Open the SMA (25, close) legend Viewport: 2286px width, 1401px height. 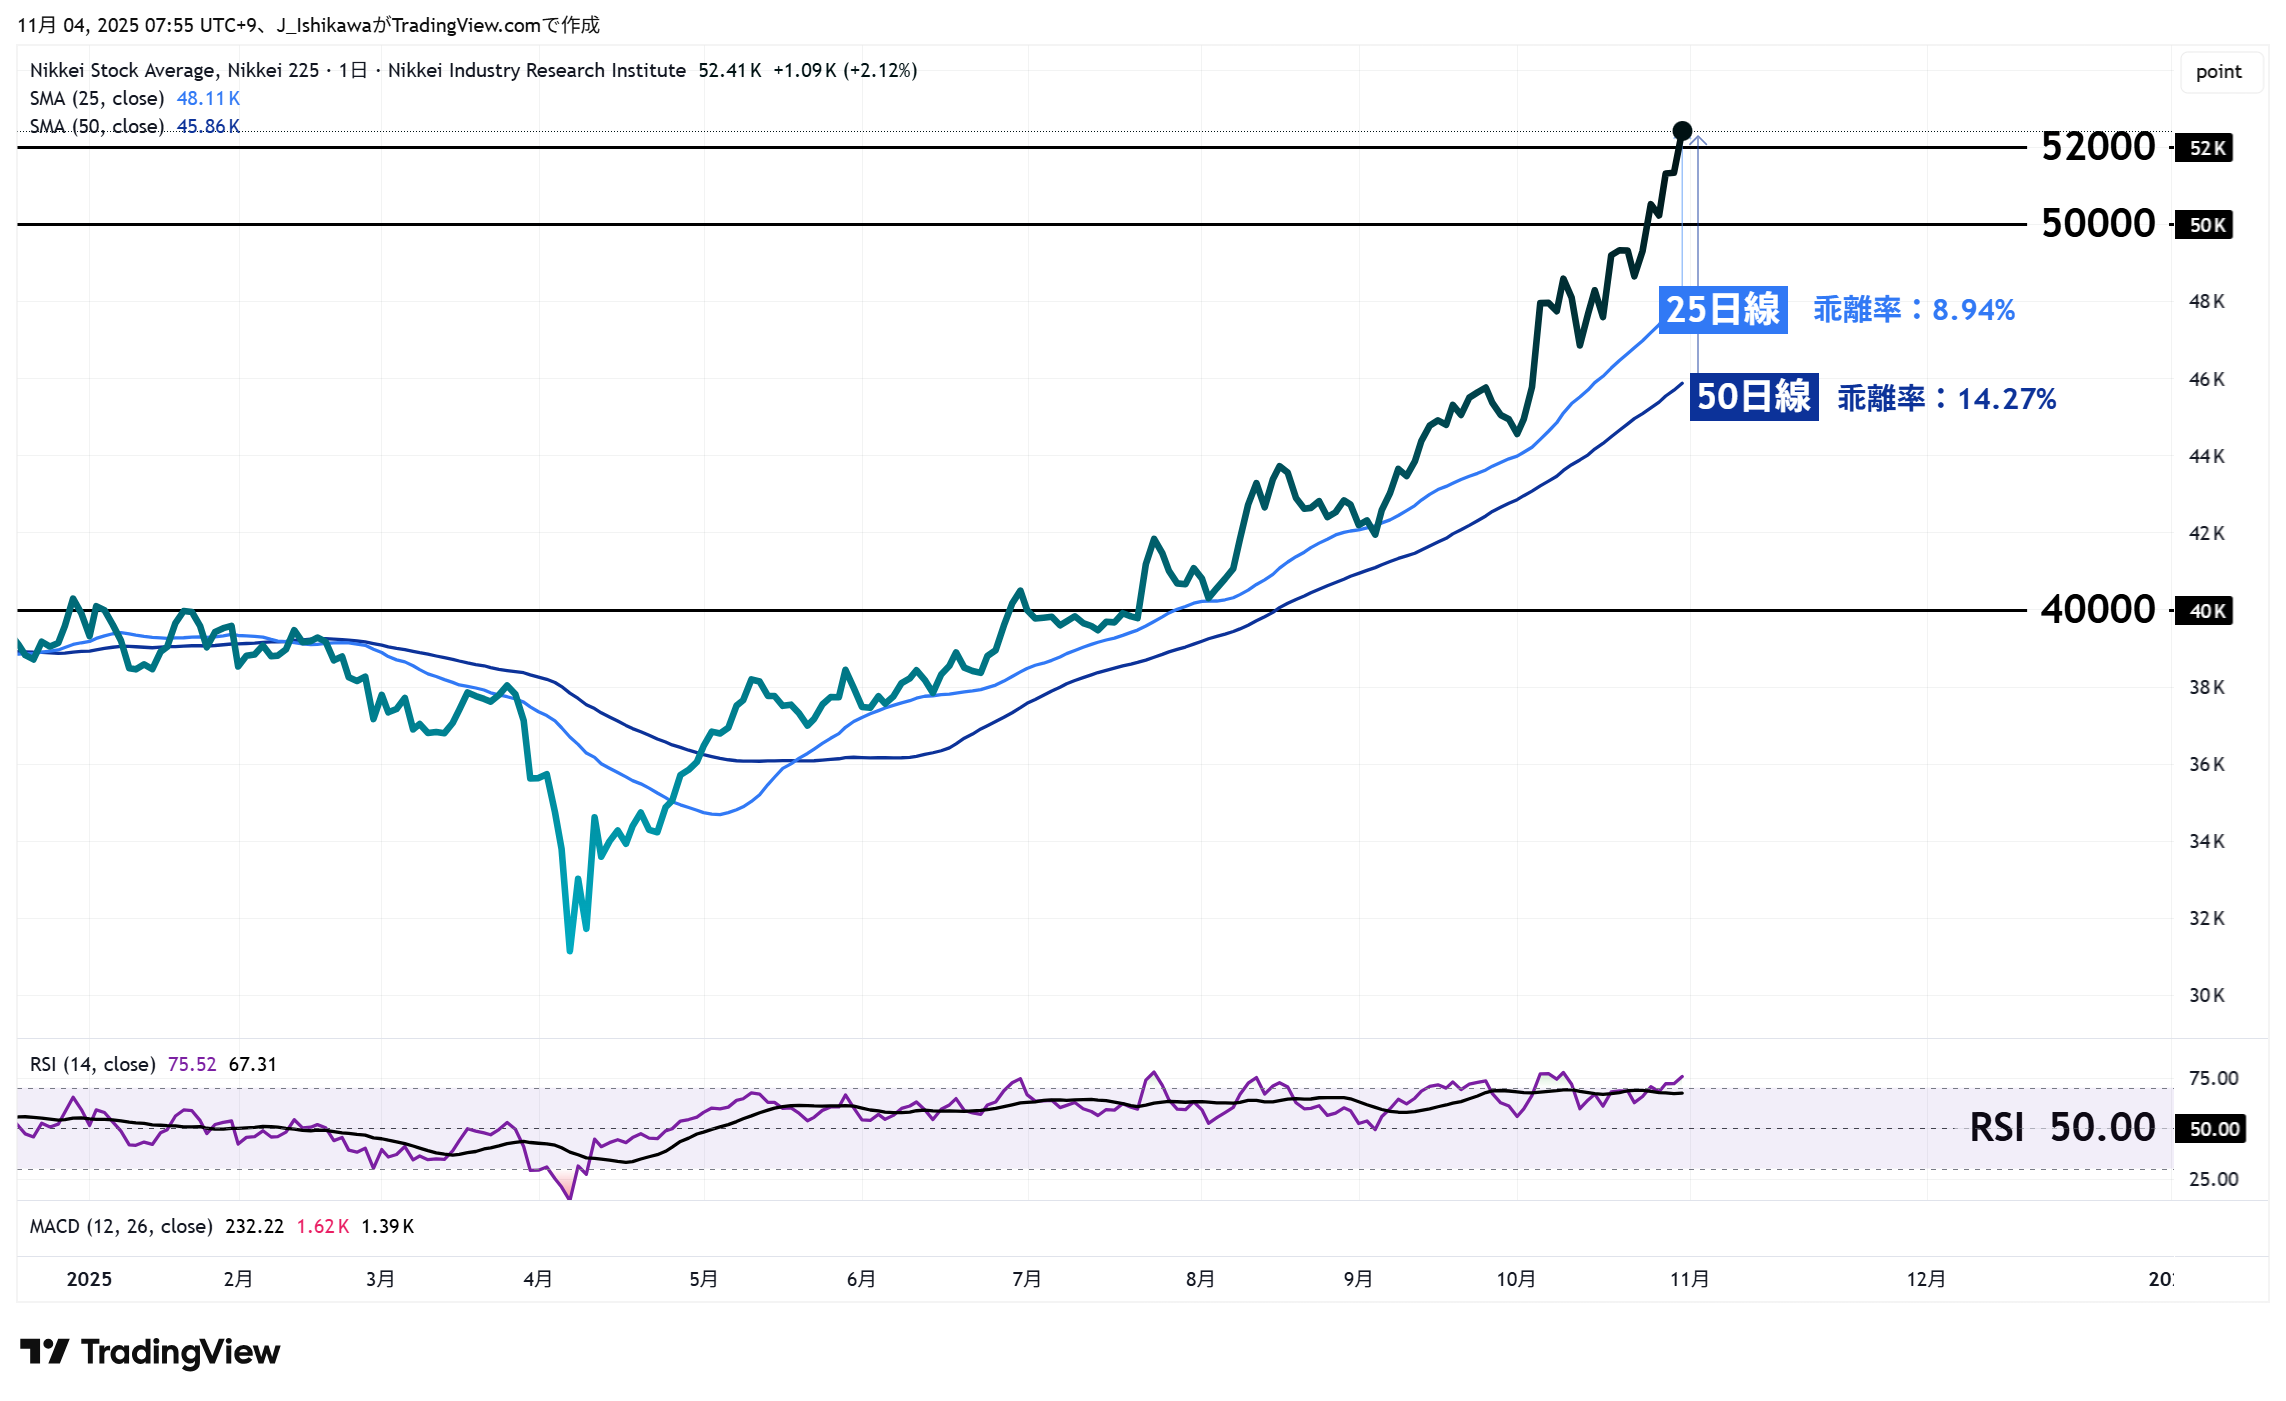click(97, 98)
